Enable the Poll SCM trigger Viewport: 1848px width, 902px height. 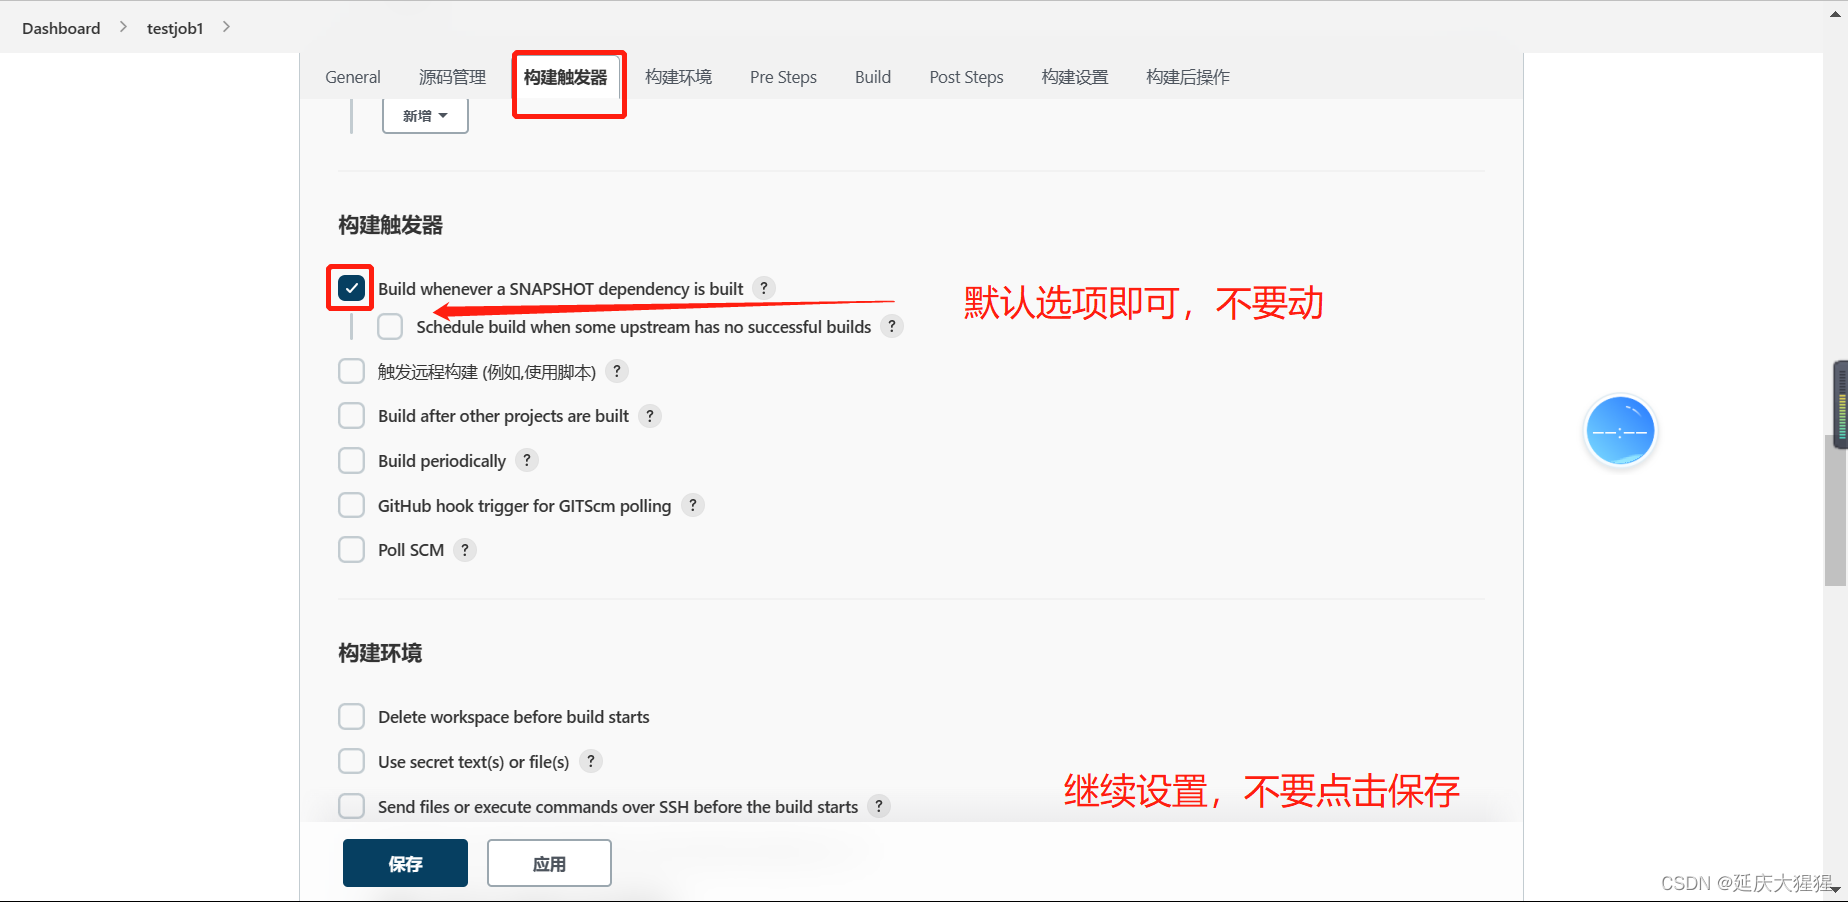[x=351, y=549]
